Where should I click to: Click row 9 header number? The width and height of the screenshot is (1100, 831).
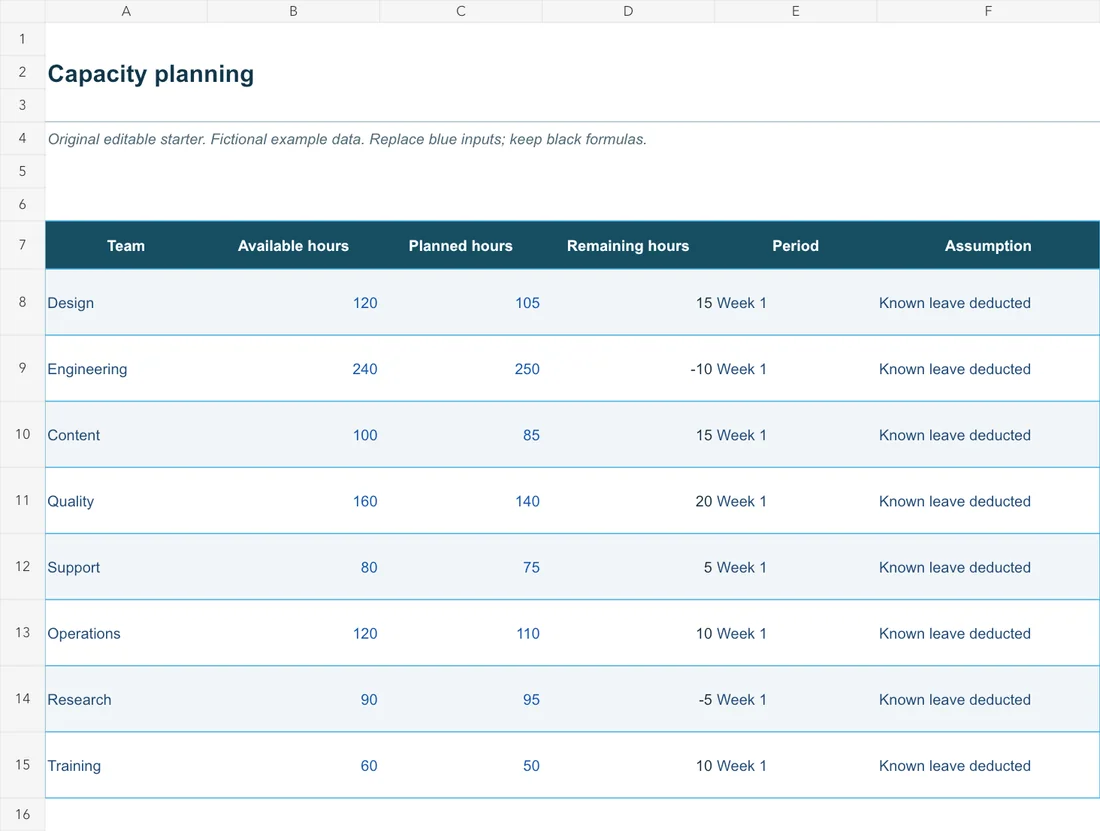pos(22,368)
